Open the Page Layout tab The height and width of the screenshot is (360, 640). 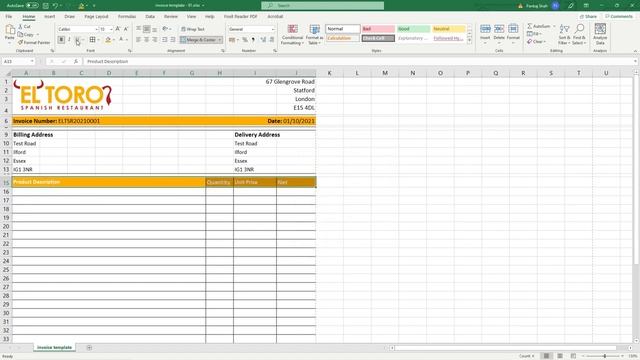pyautogui.click(x=96, y=16)
